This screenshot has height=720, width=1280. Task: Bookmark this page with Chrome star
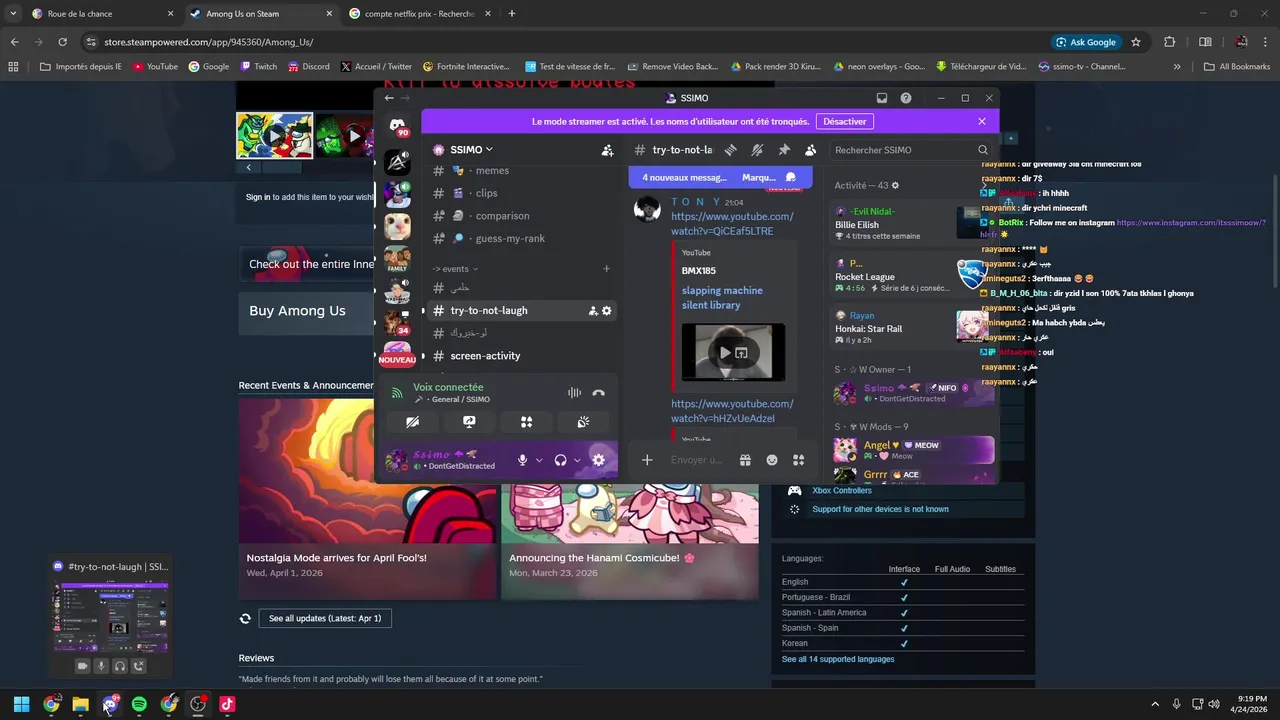[1136, 42]
